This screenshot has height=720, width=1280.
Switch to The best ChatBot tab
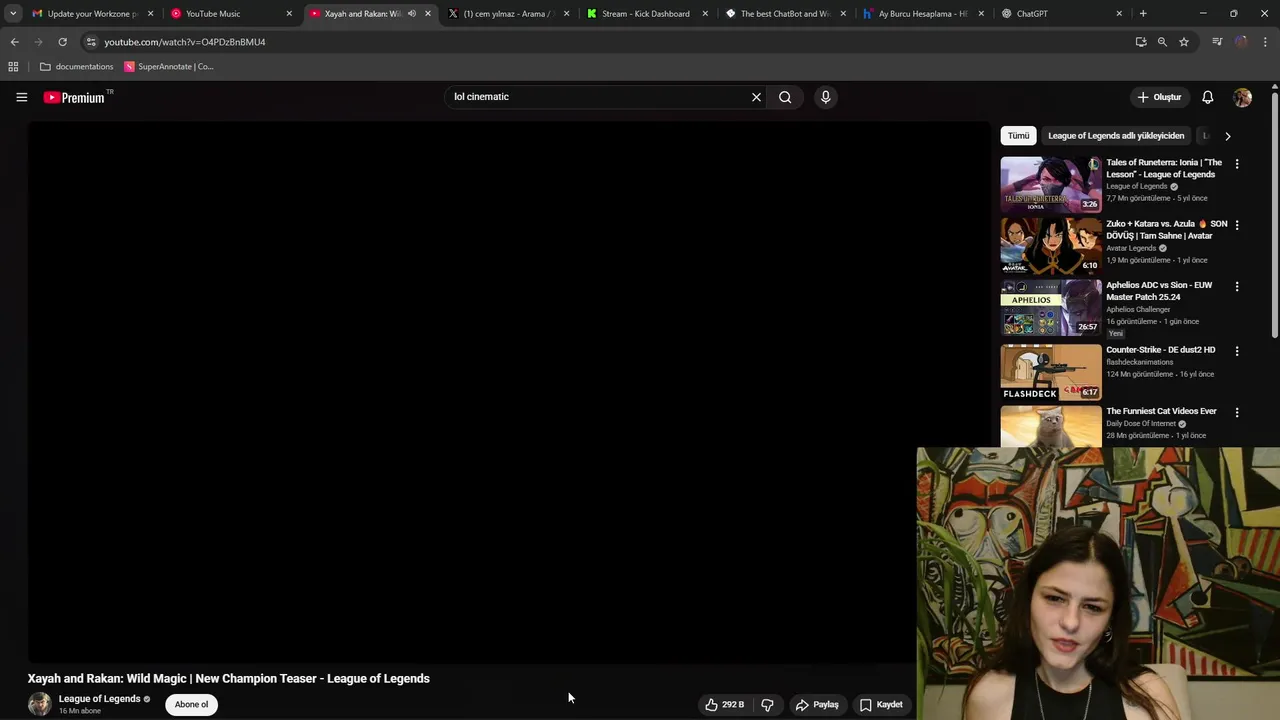coord(784,14)
